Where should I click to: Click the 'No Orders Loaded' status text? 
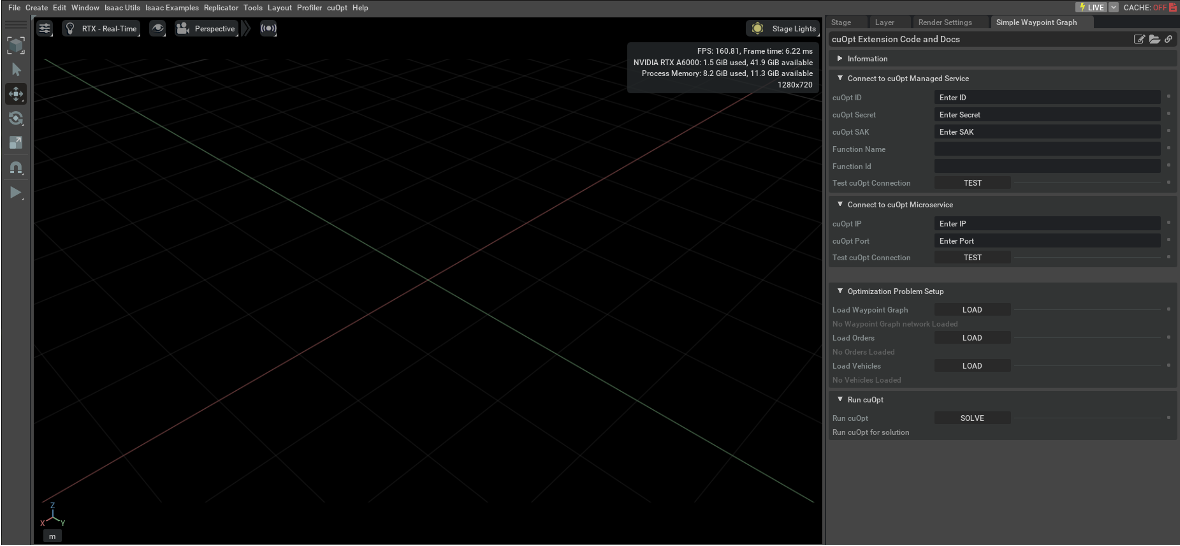pyautogui.click(x=863, y=352)
